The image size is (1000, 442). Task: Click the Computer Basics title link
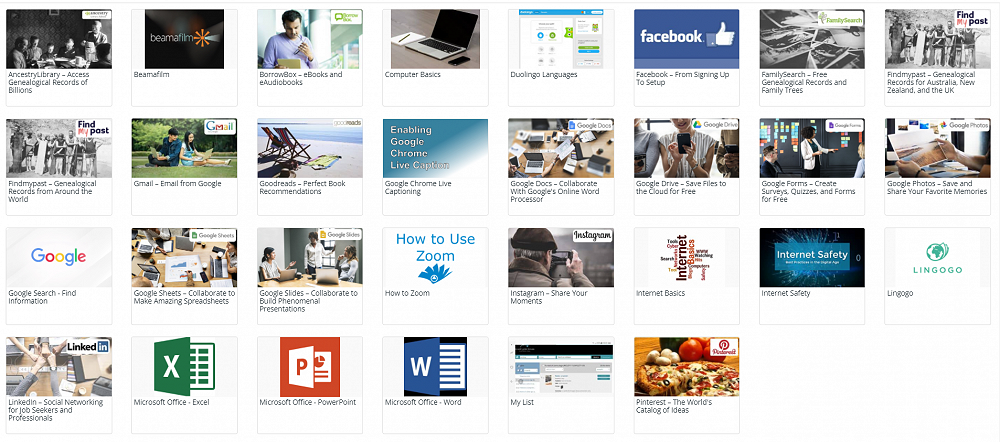(414, 75)
